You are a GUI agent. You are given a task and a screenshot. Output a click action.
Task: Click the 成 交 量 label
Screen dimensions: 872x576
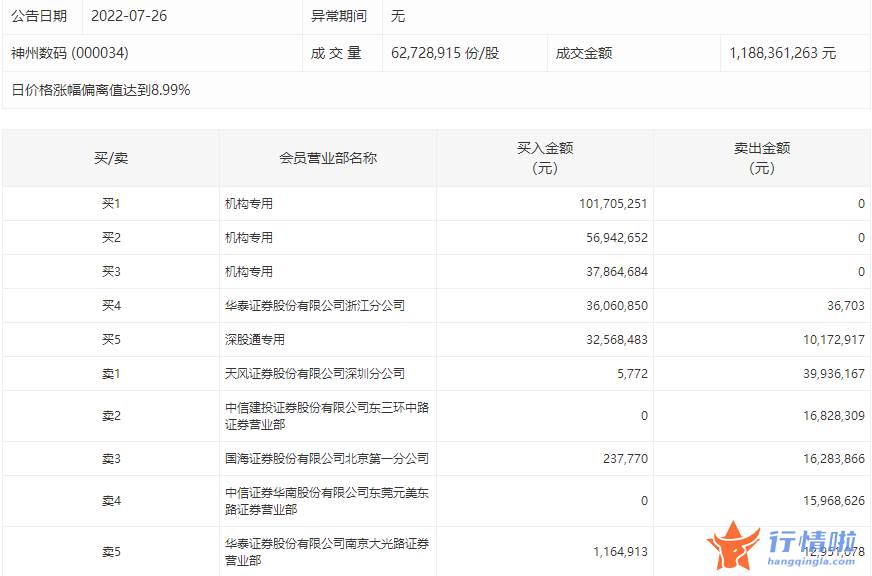(336, 53)
